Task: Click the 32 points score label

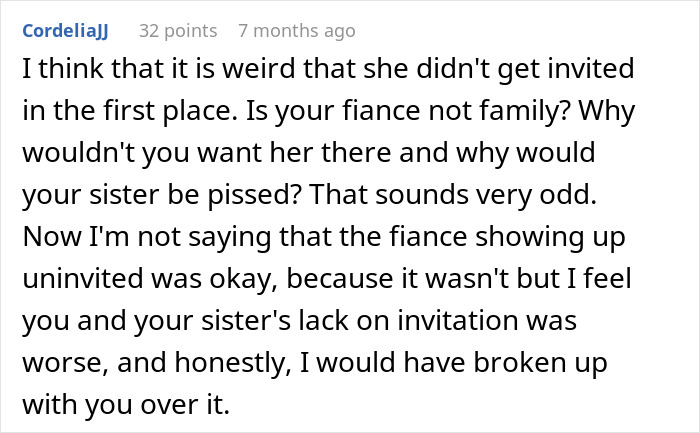Action: 178,31
